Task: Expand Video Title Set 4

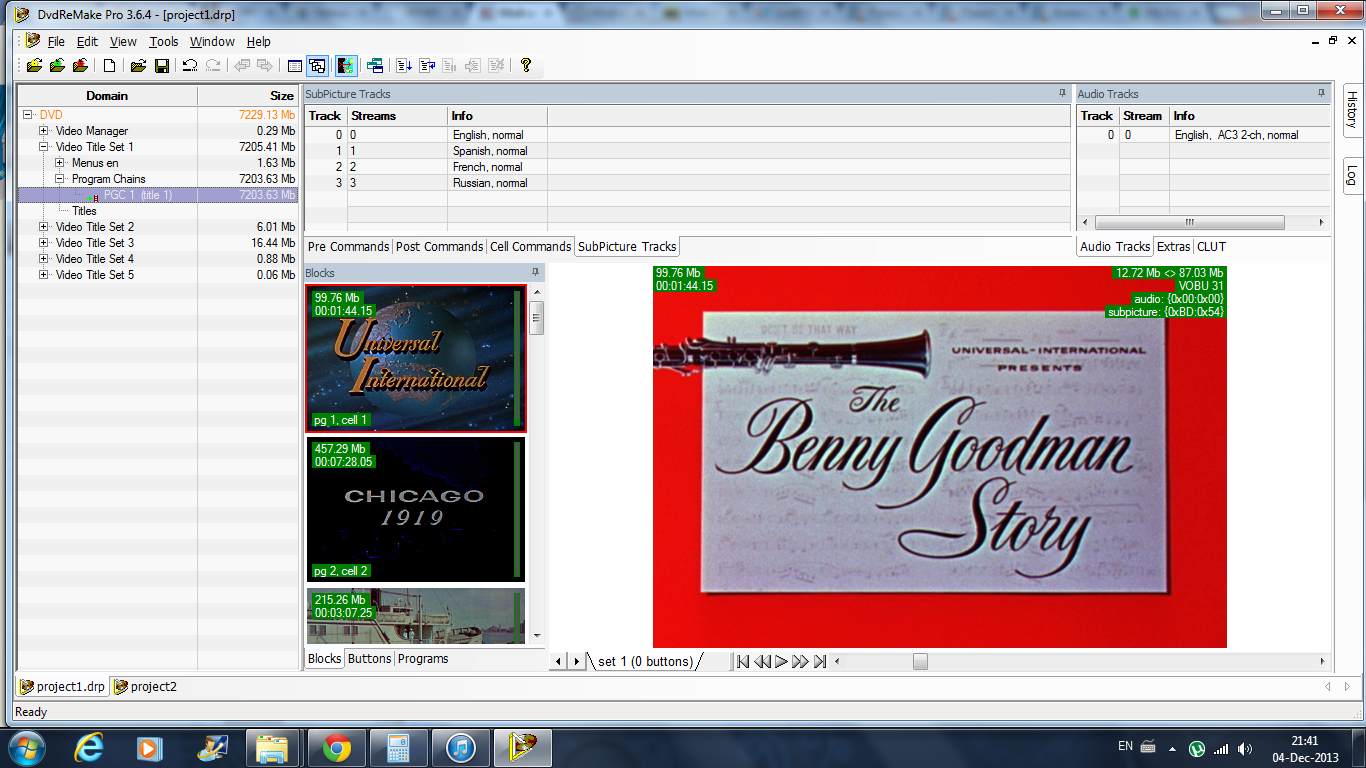Action: pyautogui.click(x=44, y=259)
